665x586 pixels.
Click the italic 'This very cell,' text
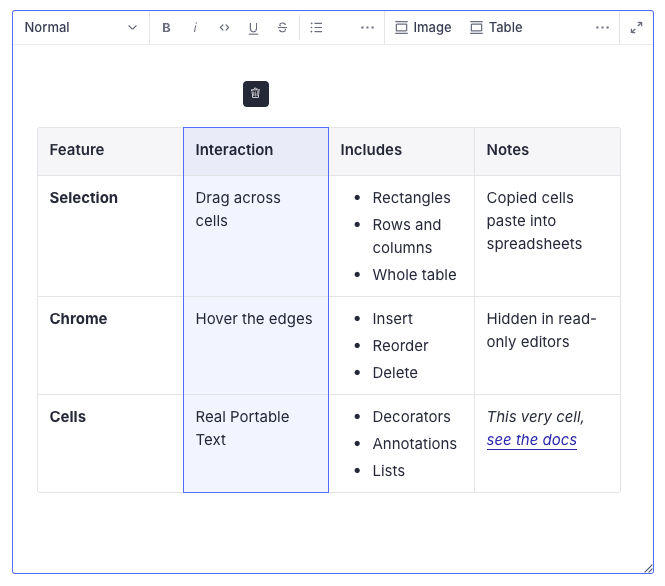coord(535,417)
